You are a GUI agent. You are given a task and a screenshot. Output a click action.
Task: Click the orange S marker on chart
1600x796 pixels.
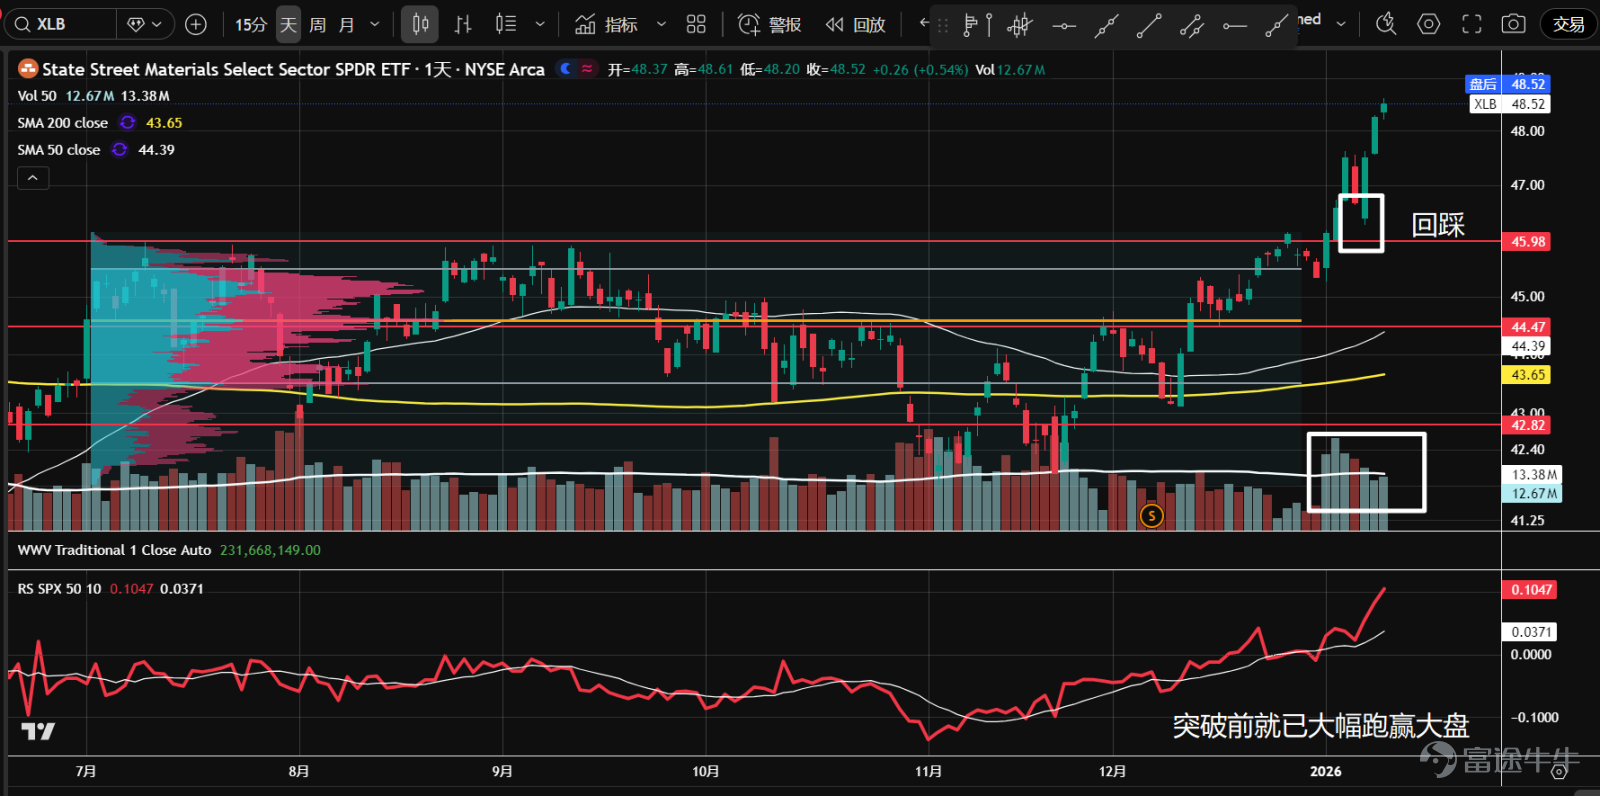1152,516
